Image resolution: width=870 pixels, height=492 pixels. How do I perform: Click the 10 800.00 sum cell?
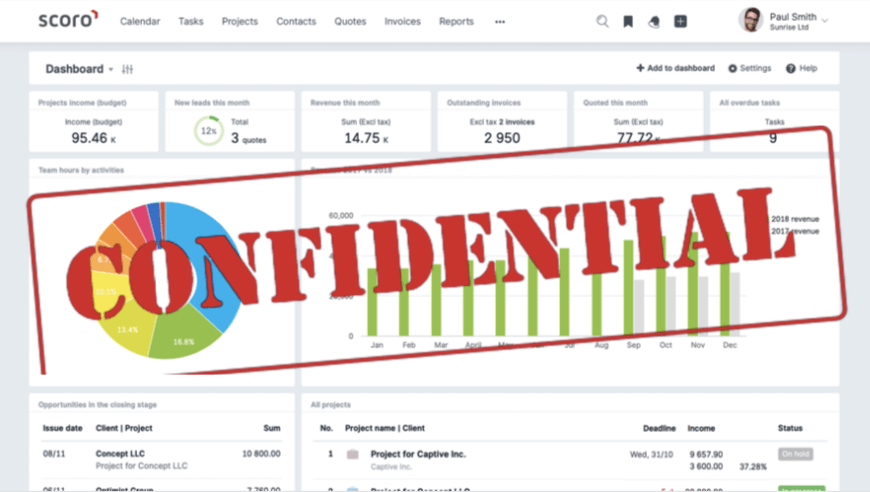[x=261, y=454]
